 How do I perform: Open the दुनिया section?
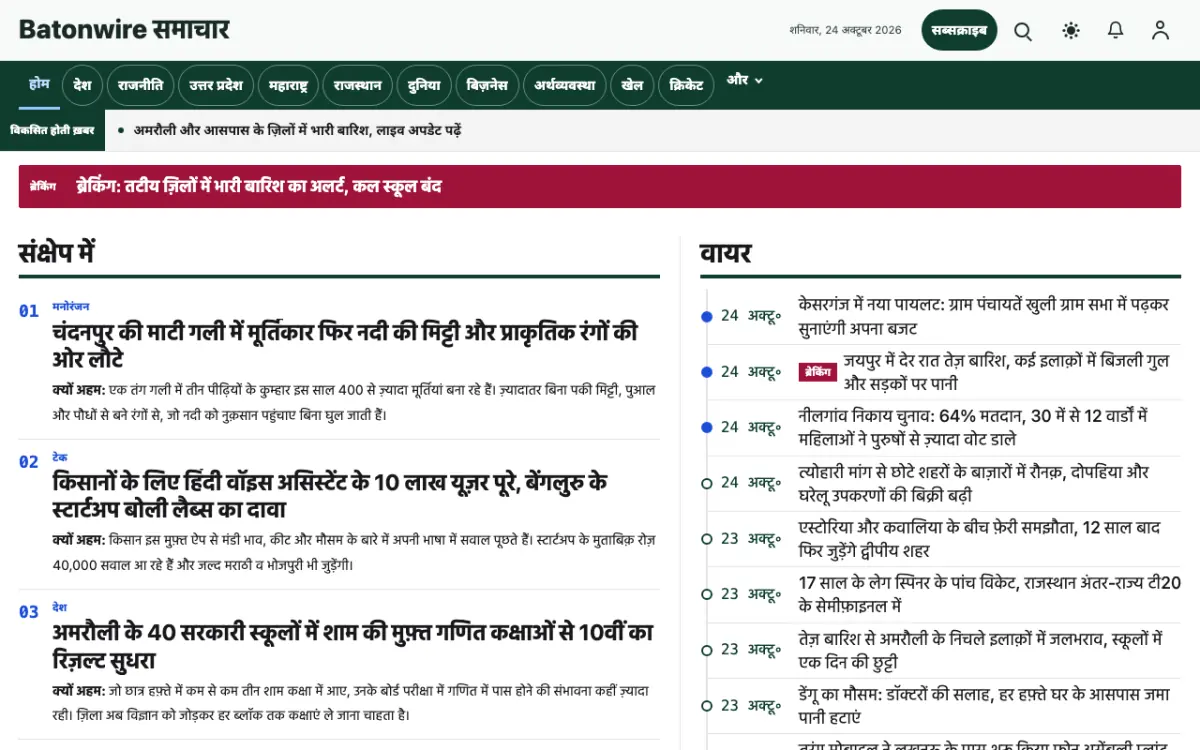pyautogui.click(x=424, y=85)
